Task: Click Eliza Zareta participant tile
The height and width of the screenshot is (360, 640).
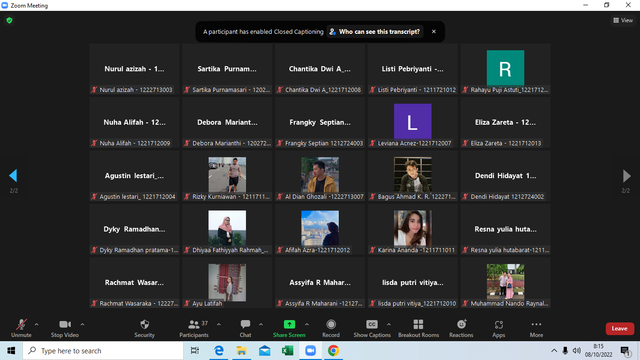Action: [505, 122]
